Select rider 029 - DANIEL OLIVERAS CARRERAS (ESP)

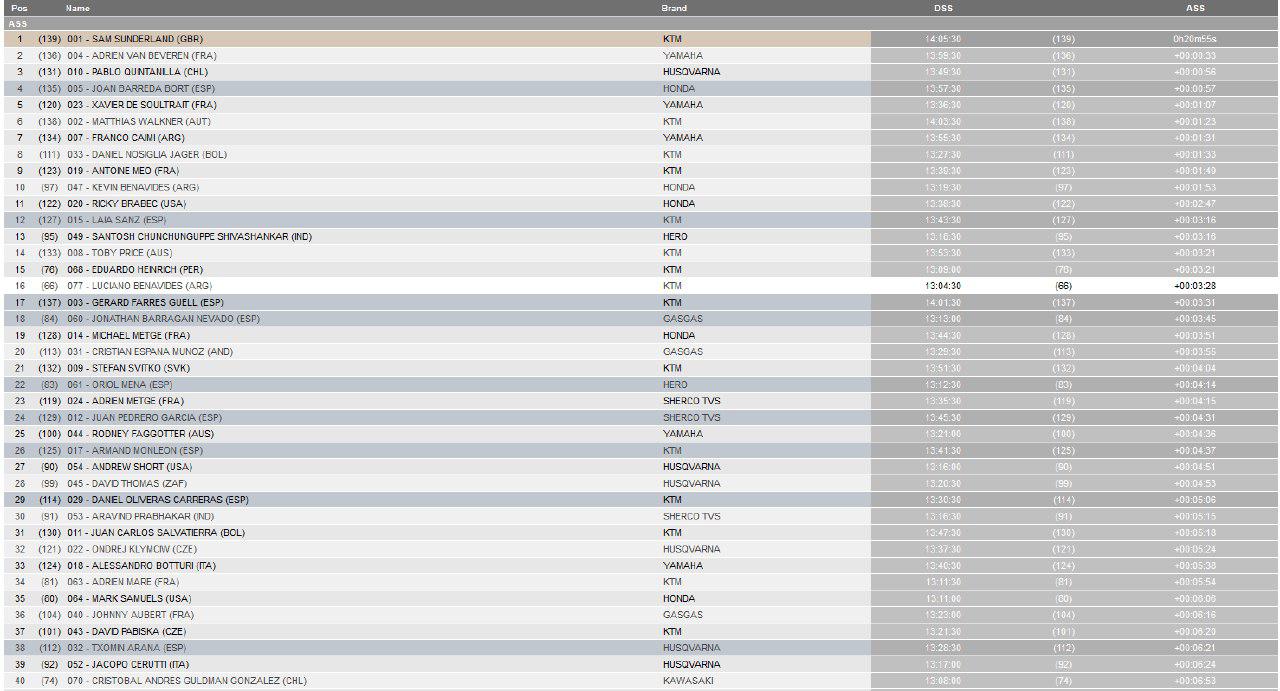[x=158, y=499]
